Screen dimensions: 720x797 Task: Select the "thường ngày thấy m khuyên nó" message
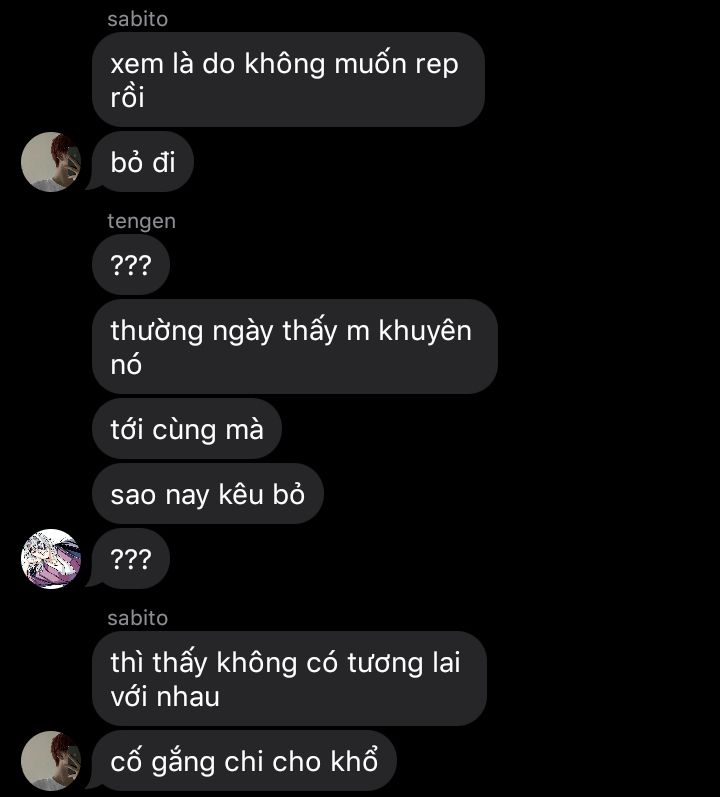[x=295, y=347]
